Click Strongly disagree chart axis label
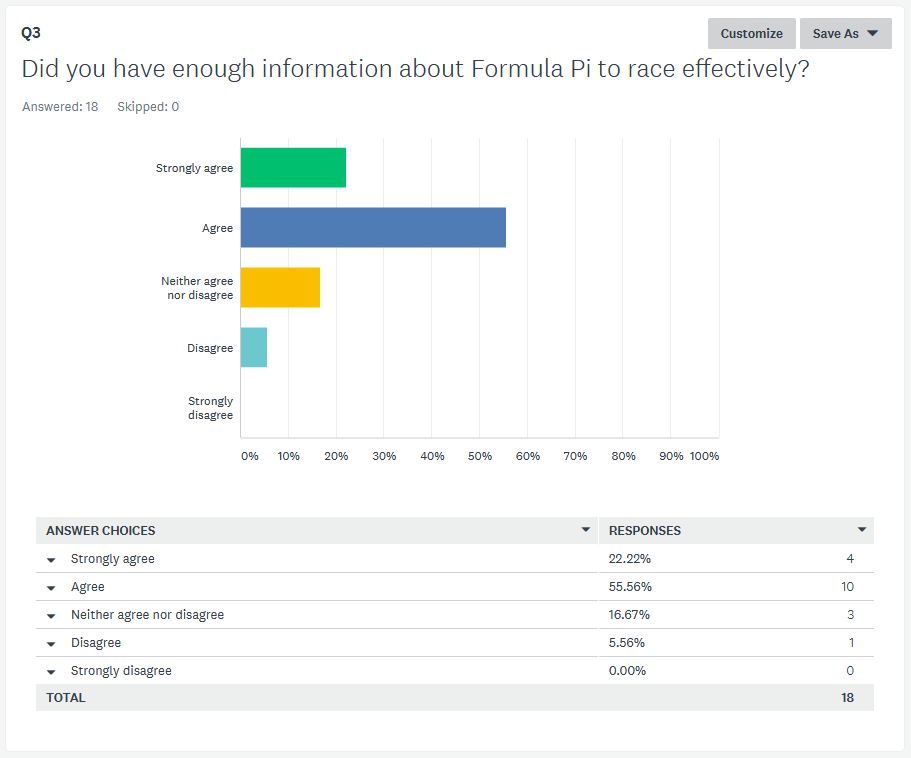The width and height of the screenshot is (911, 758). 210,408
